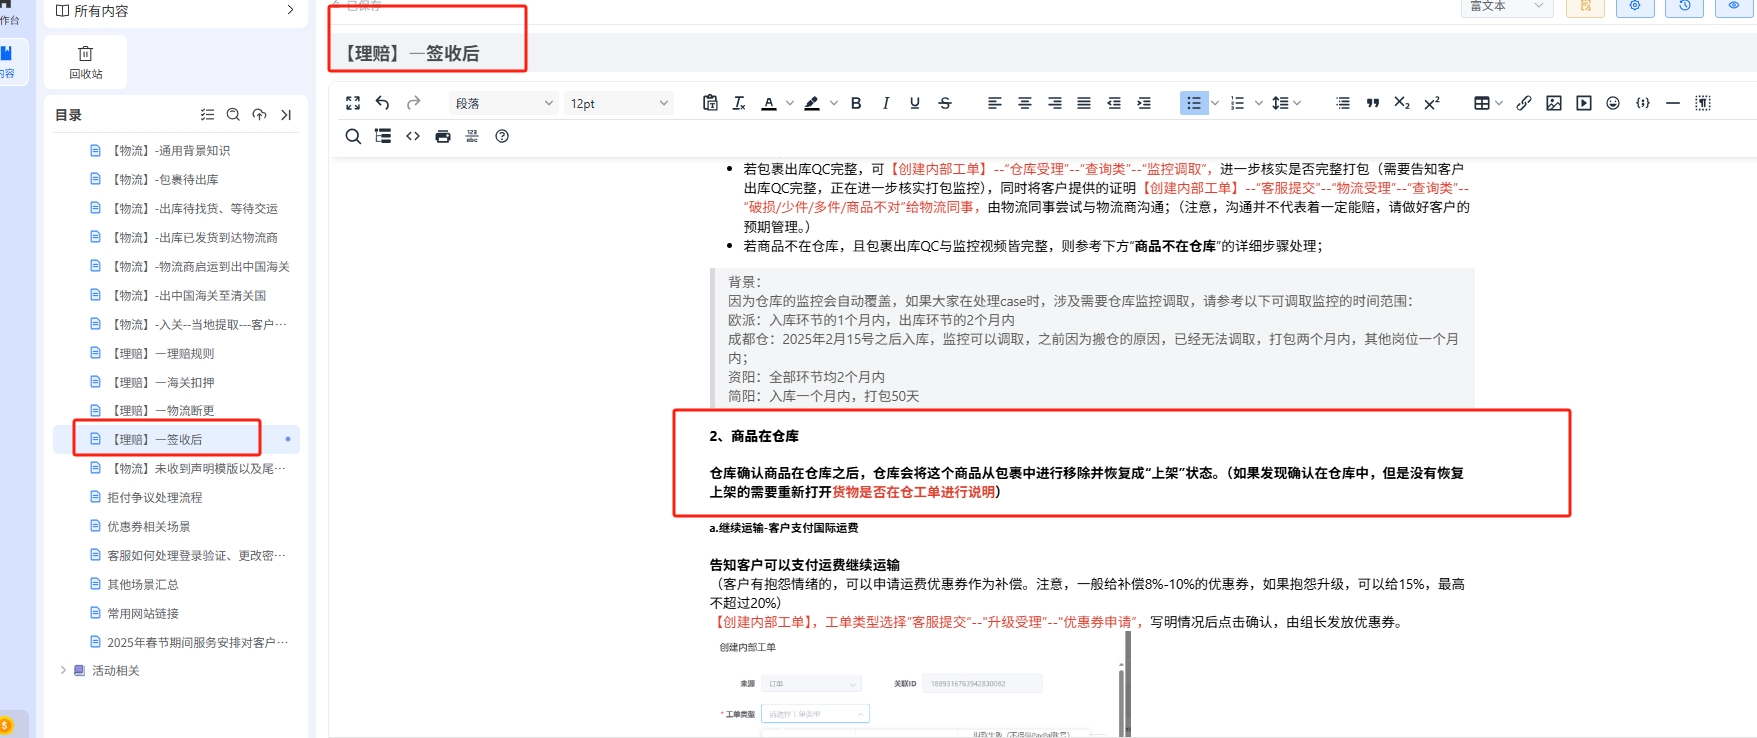
Task: Insert a link using the chain icon
Action: (x=1523, y=103)
